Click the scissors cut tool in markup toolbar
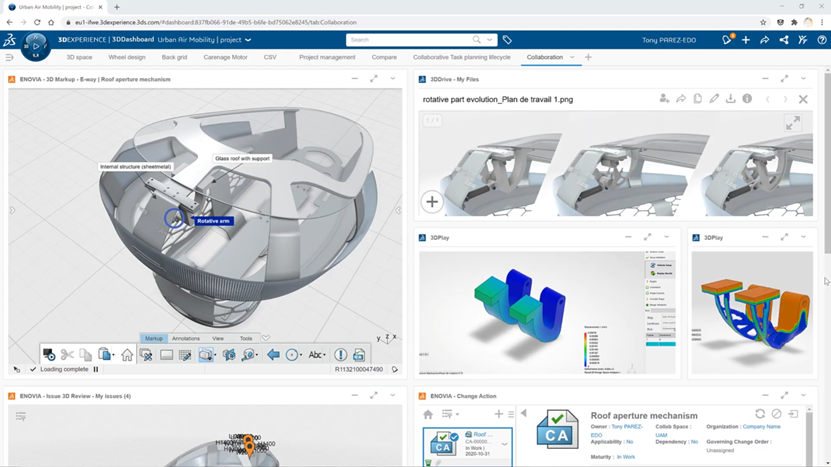This screenshot has height=467, width=831. click(67, 355)
